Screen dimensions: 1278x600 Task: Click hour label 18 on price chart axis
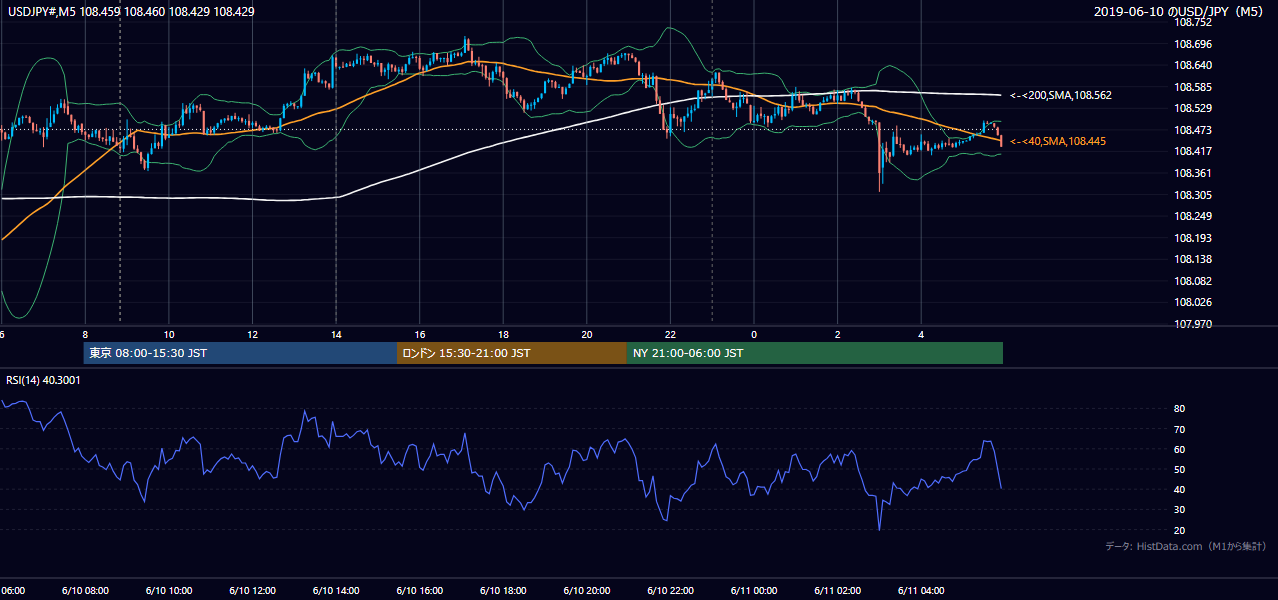[503, 334]
